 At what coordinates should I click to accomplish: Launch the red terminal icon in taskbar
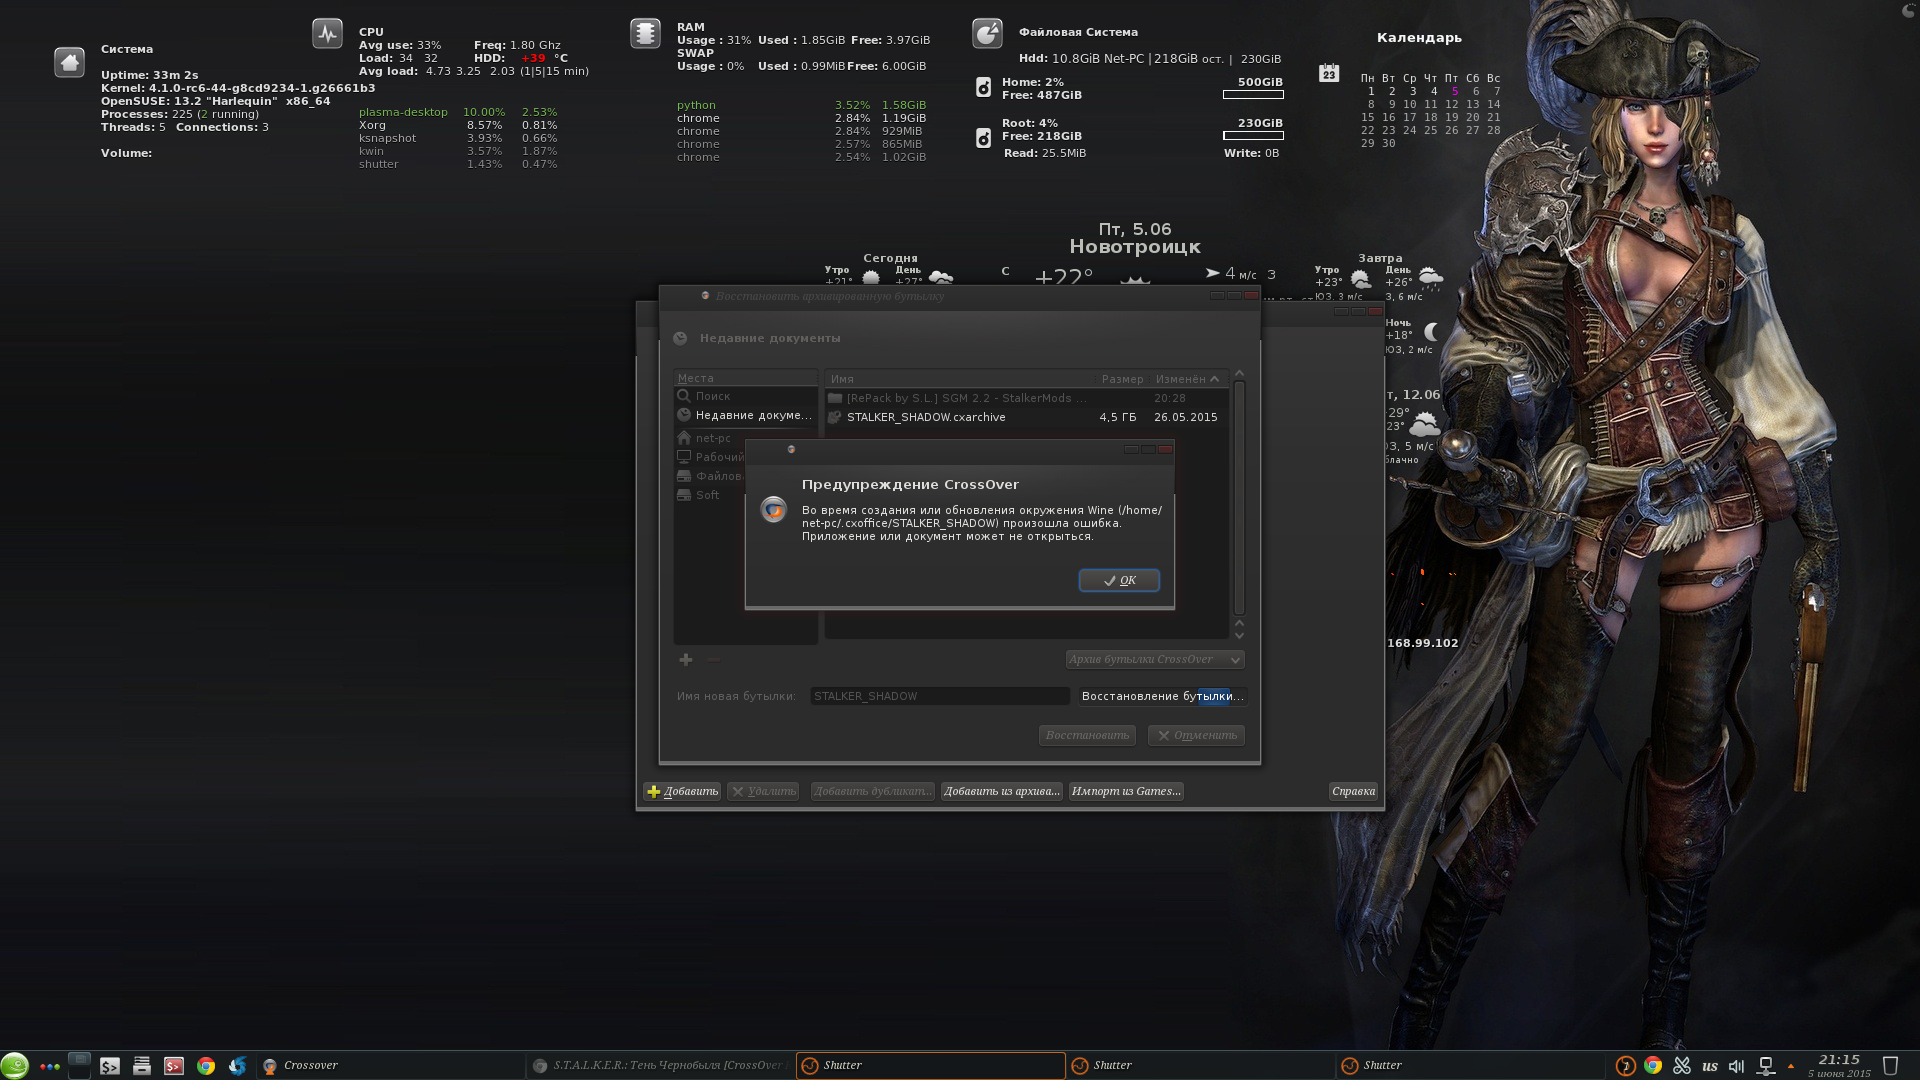[x=174, y=1066]
